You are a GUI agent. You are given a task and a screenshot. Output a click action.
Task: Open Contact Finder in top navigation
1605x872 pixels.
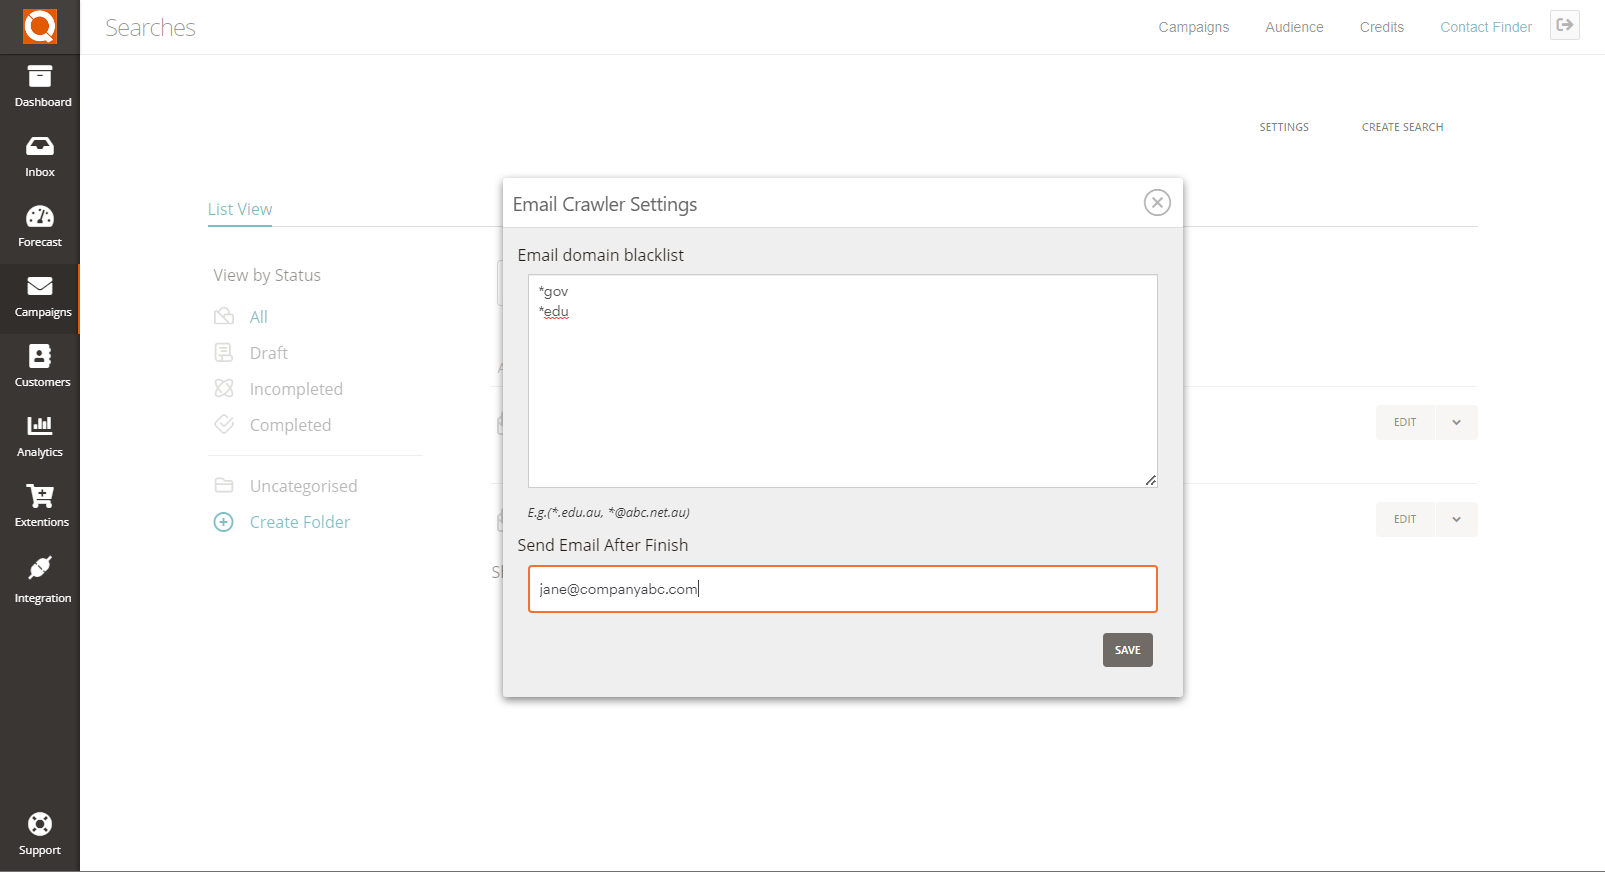1486,27
